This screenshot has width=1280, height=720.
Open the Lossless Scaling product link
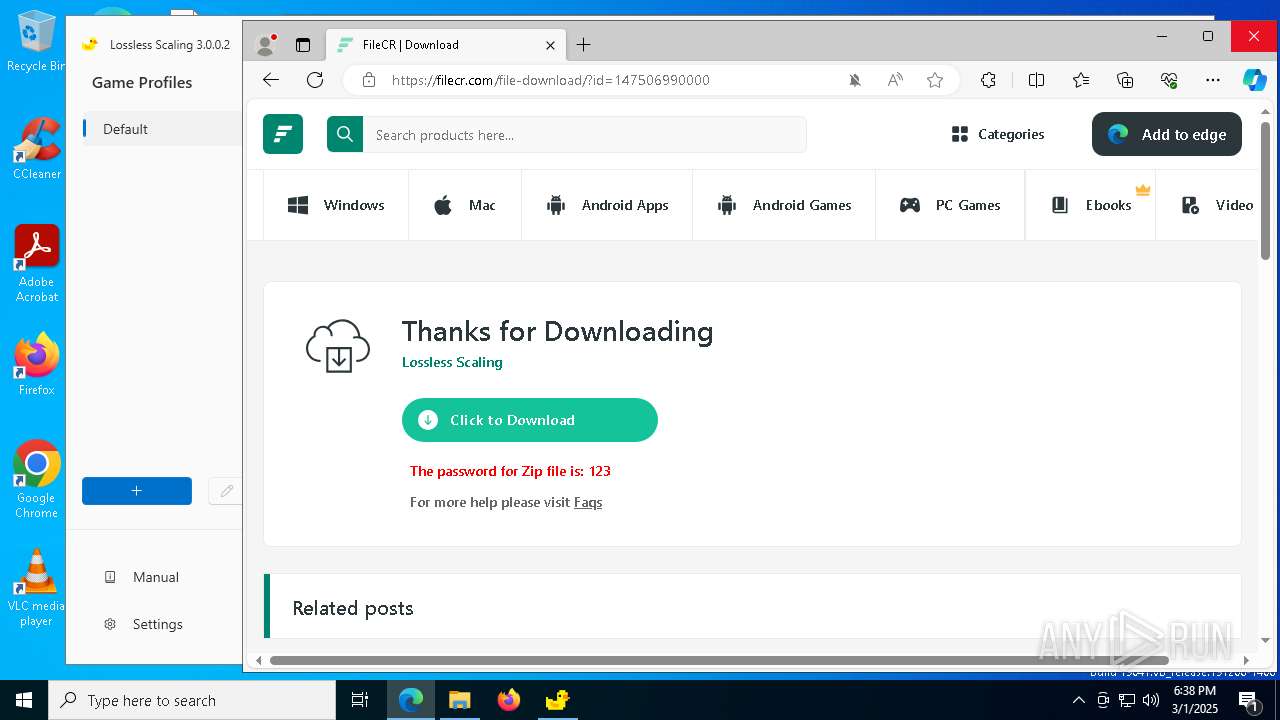click(452, 362)
